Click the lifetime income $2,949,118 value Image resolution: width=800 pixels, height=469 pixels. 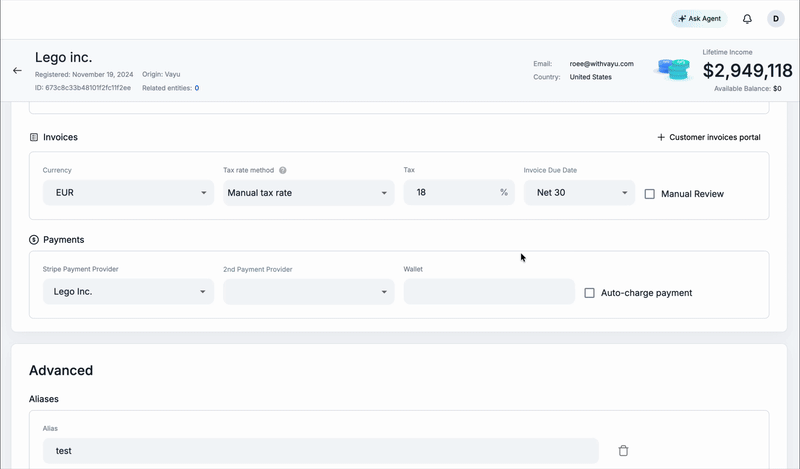[747, 70]
